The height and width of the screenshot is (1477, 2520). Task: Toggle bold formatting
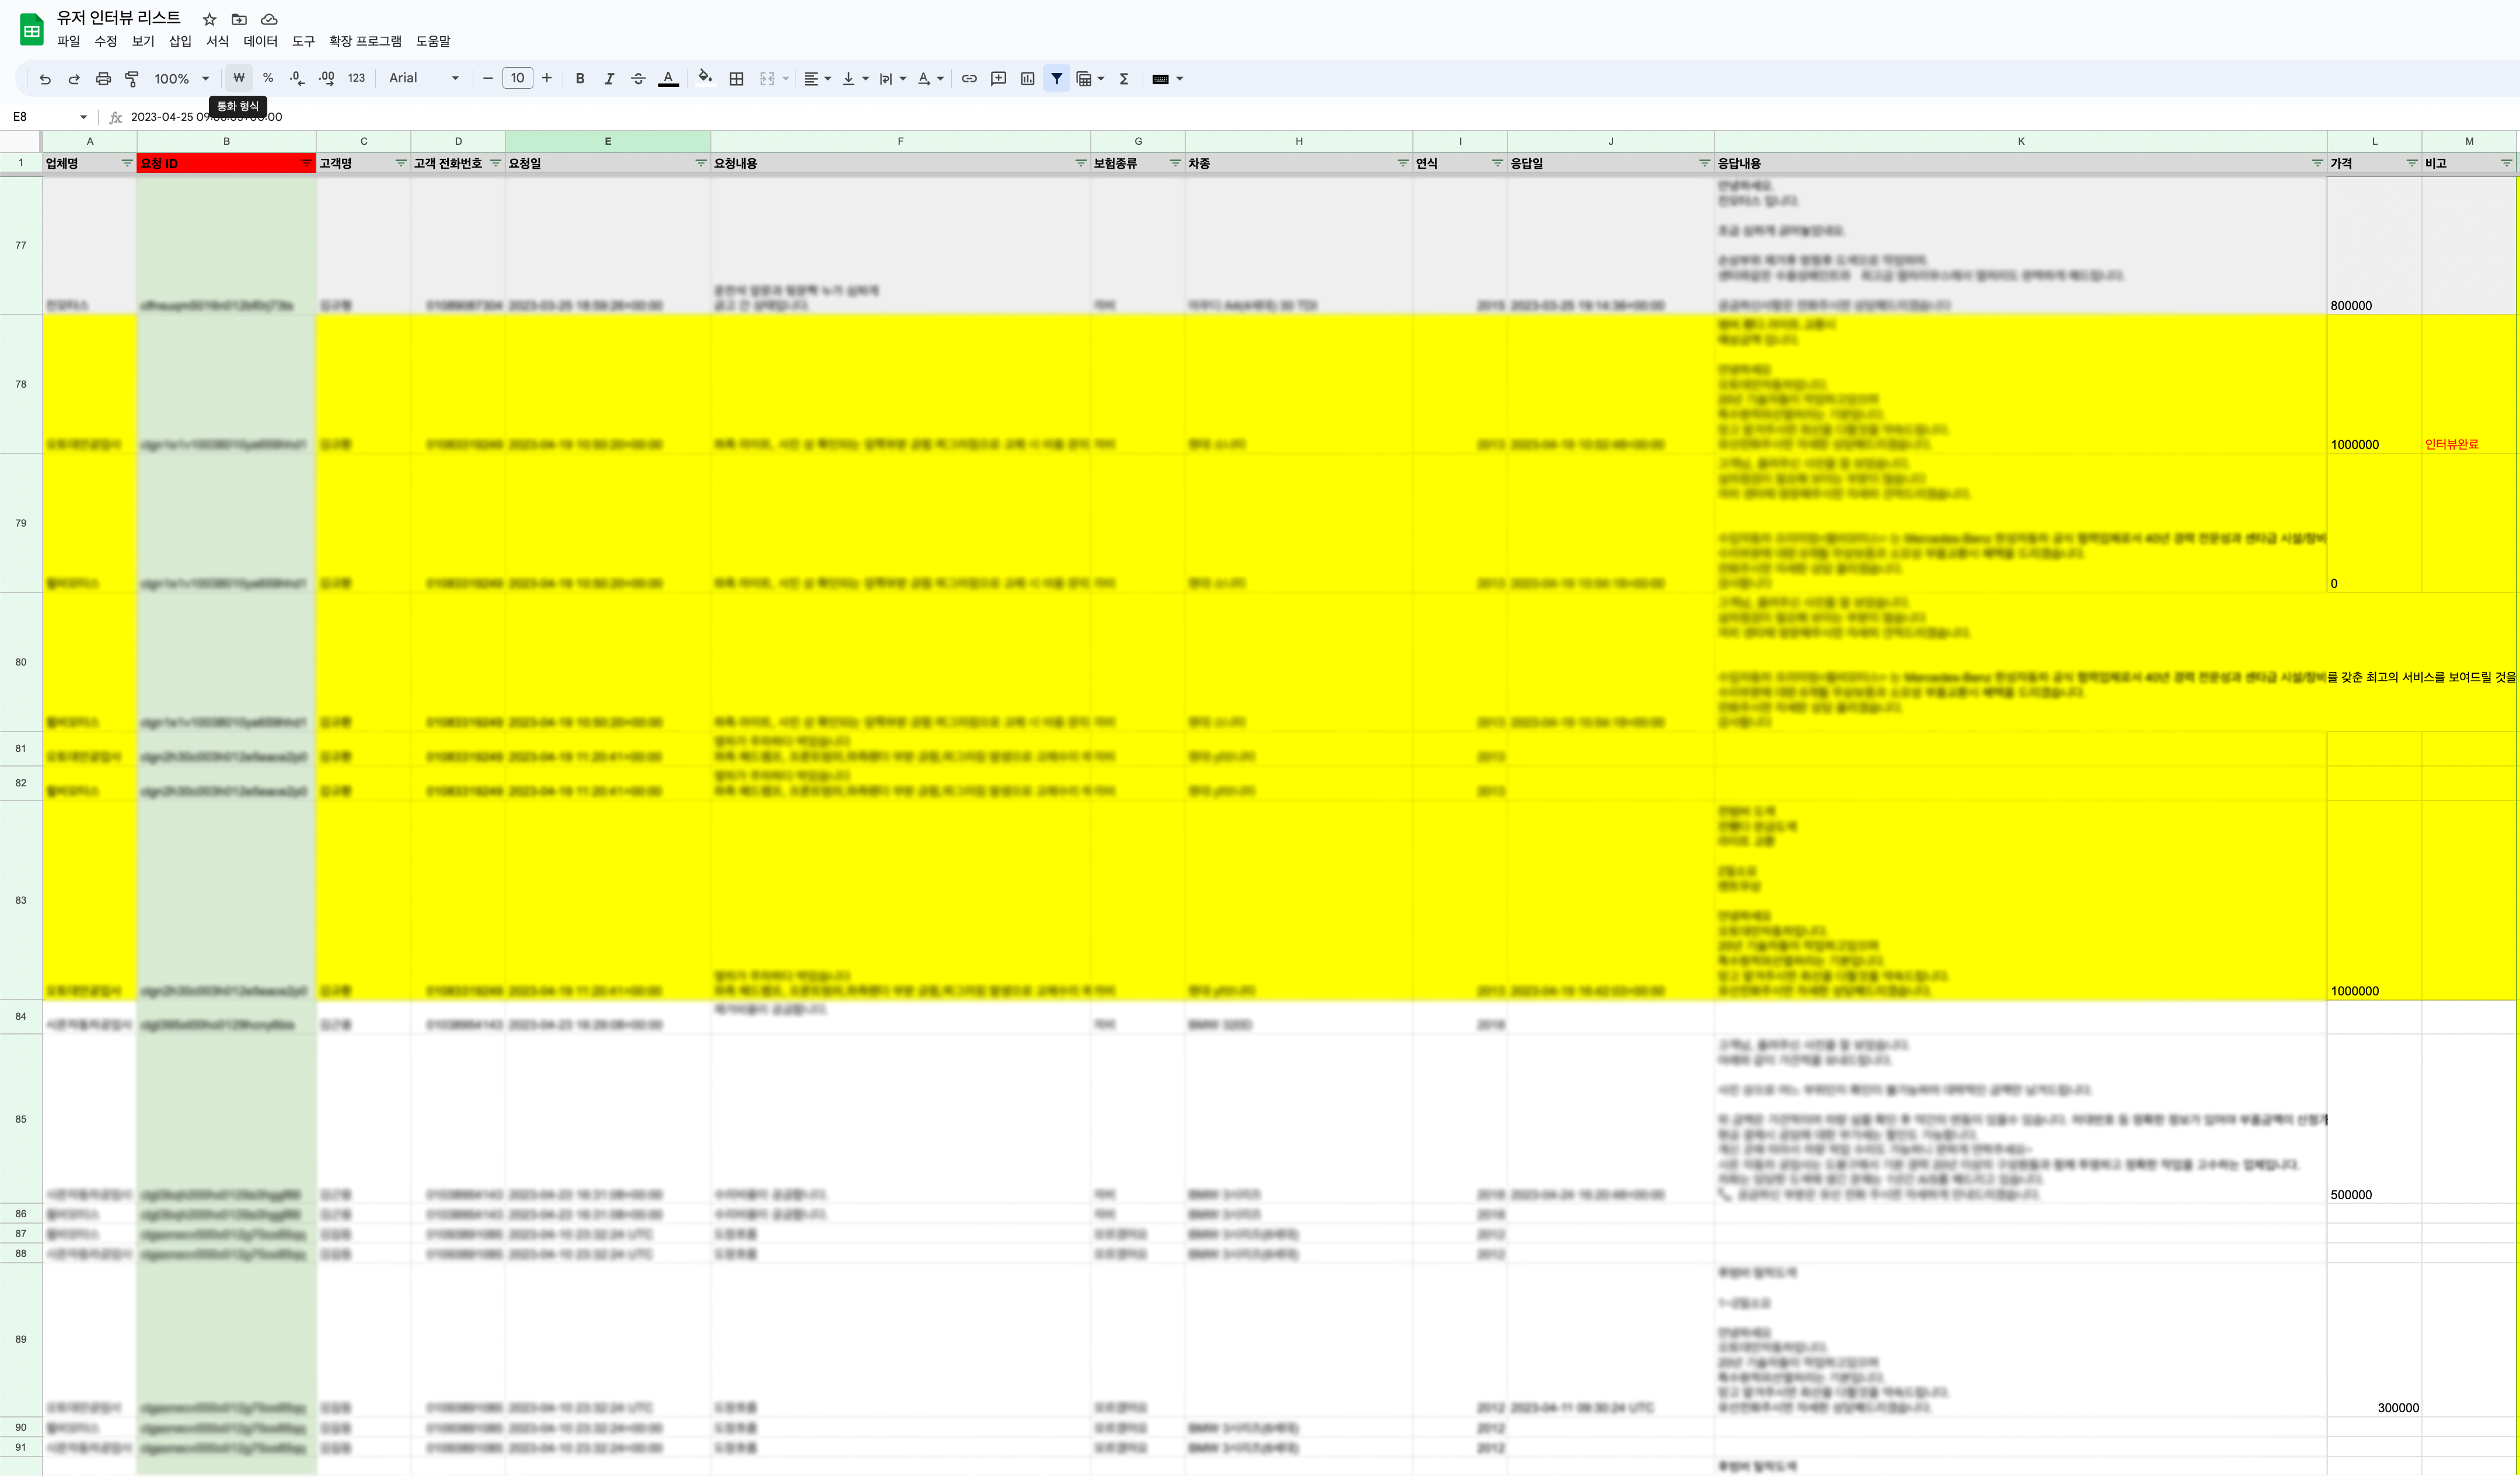pos(580,78)
